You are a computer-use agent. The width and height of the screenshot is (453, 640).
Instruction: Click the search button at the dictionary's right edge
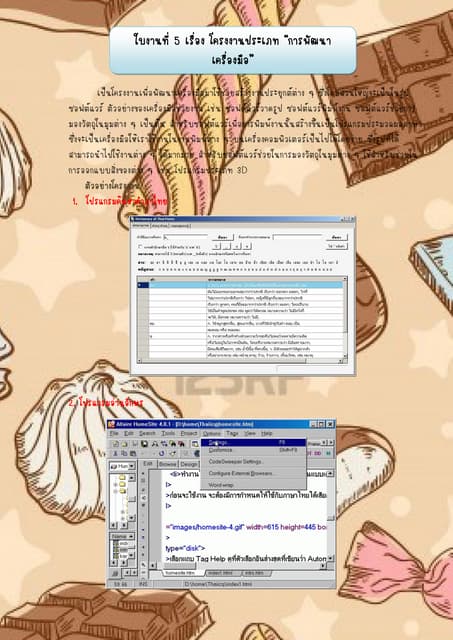pyautogui.click(x=337, y=237)
